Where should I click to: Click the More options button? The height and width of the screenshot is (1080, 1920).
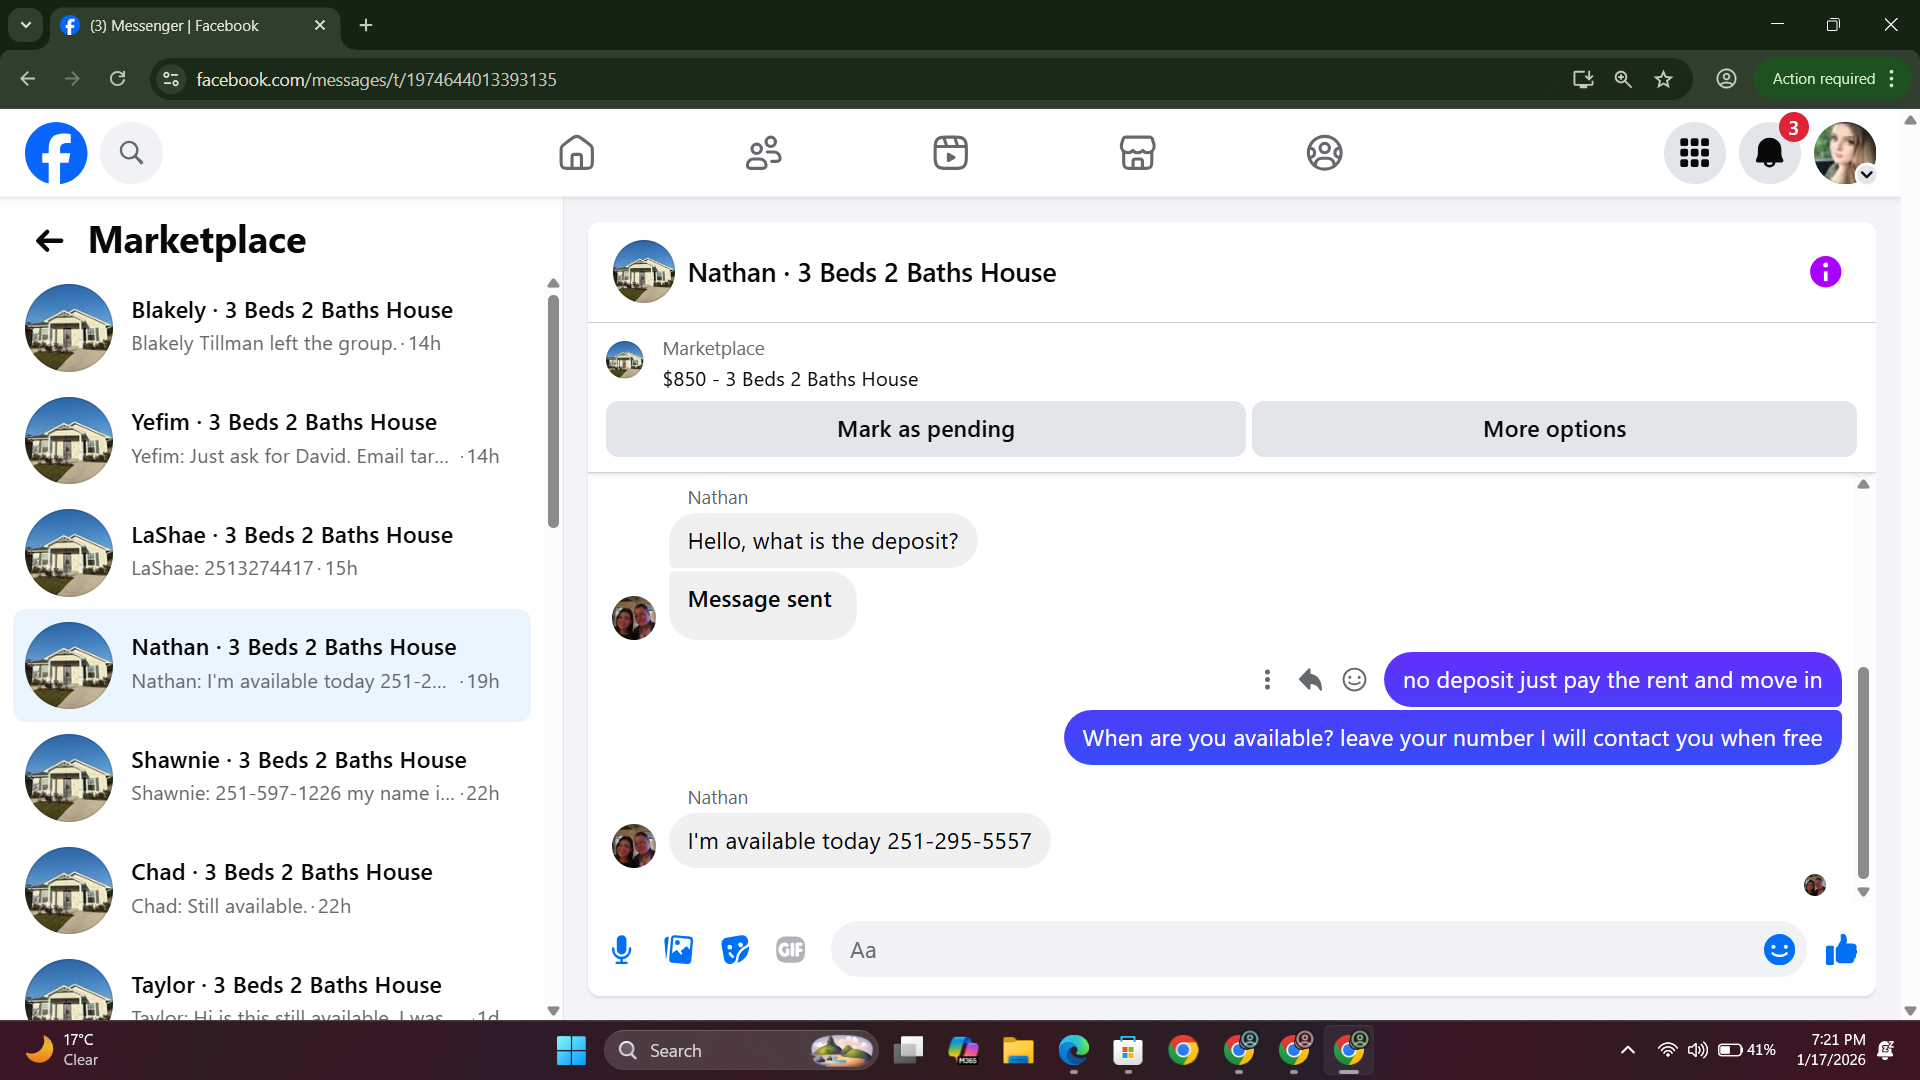(1554, 429)
